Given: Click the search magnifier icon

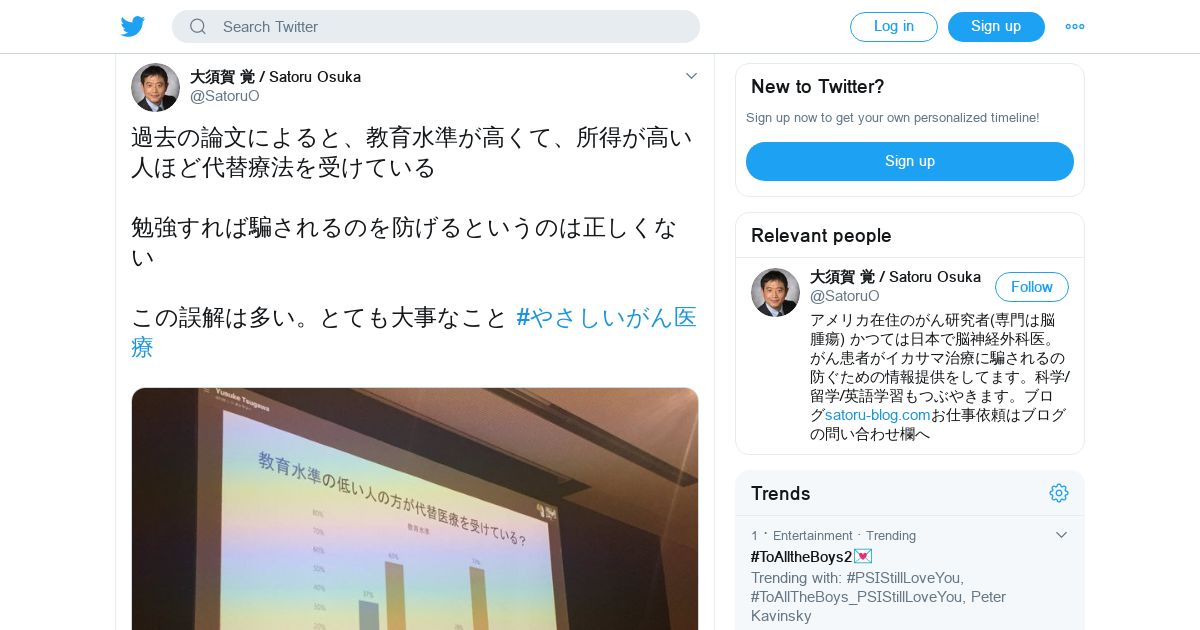Looking at the screenshot, I should [198, 27].
